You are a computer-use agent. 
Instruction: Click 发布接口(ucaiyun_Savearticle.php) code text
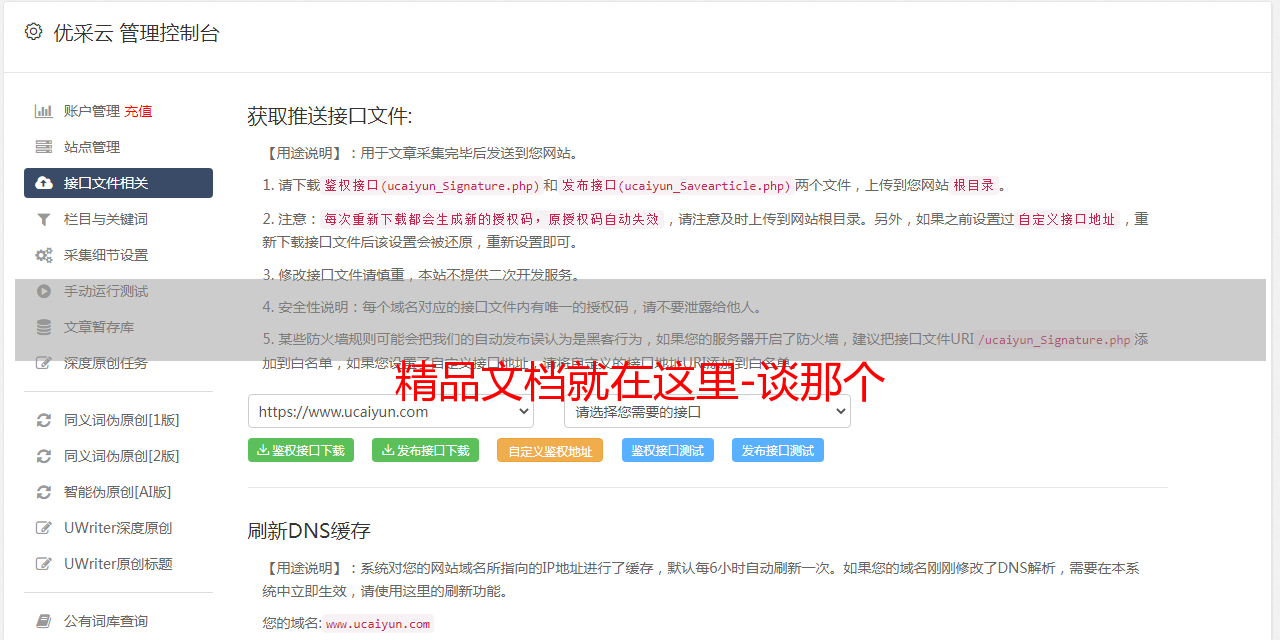click(676, 185)
